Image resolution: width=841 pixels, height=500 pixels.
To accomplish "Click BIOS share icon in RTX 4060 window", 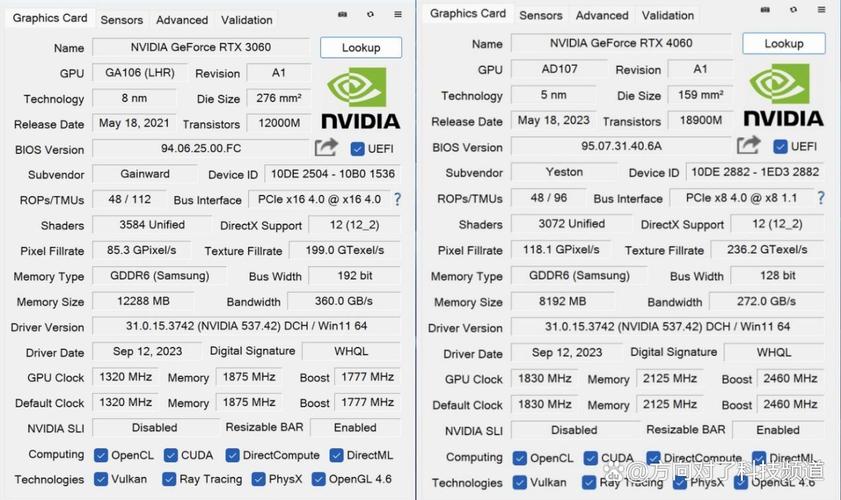I will (x=748, y=146).
